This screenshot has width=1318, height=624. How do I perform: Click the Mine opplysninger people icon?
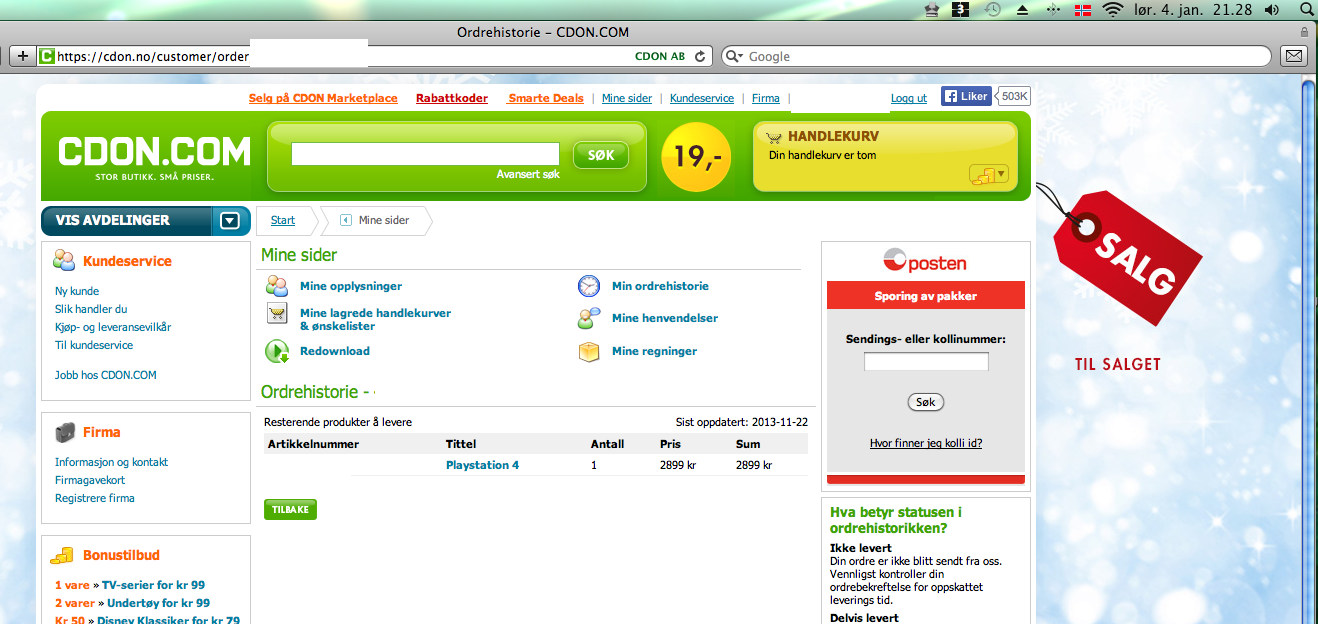coord(277,286)
